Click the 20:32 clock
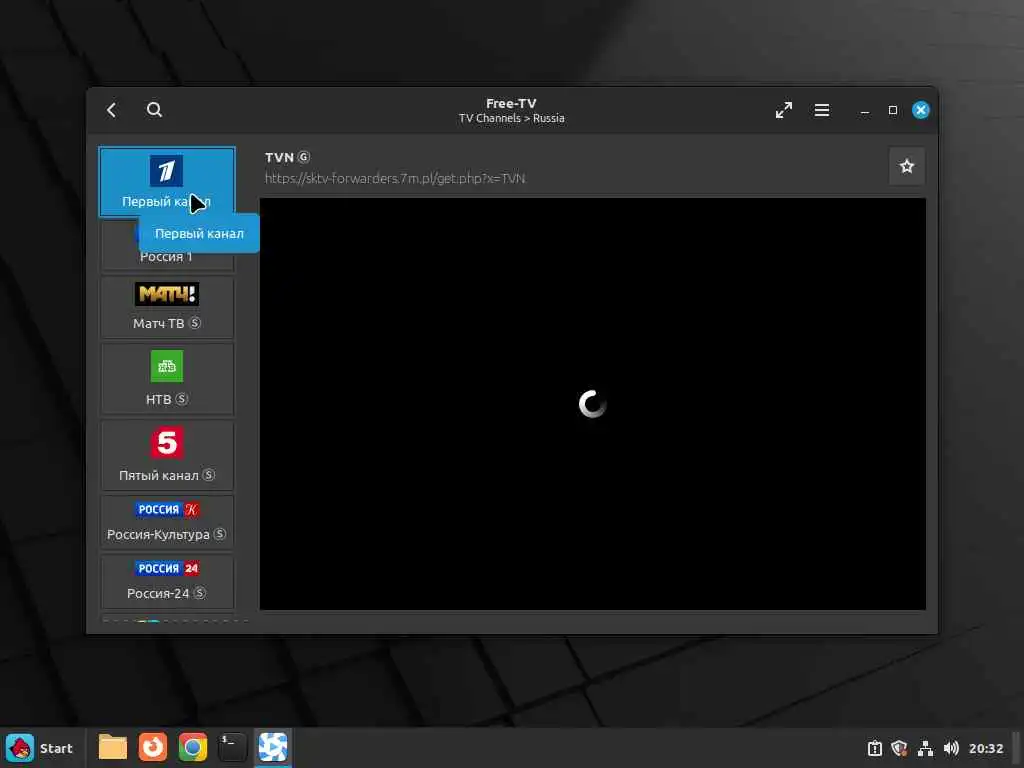This screenshot has width=1024, height=768. 985,748
